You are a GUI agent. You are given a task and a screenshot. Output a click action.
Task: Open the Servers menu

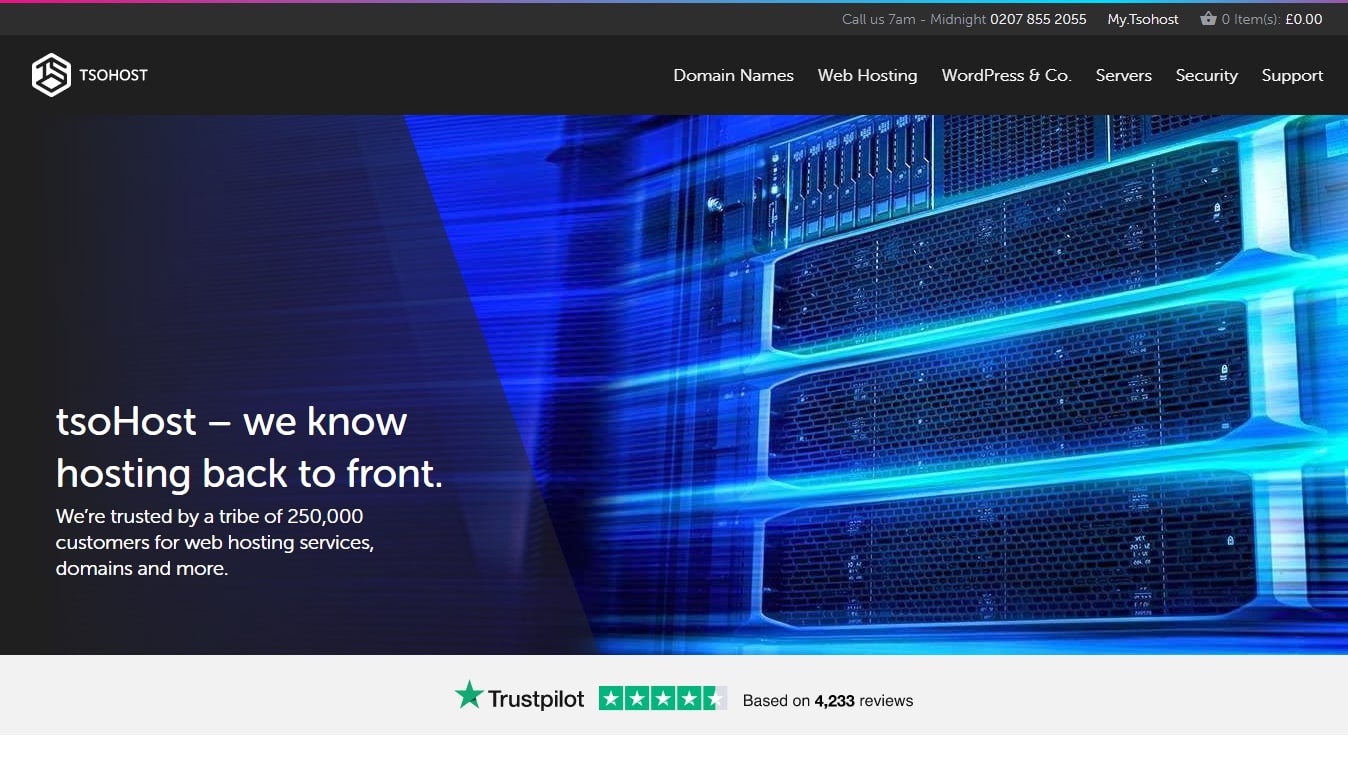pos(1123,75)
